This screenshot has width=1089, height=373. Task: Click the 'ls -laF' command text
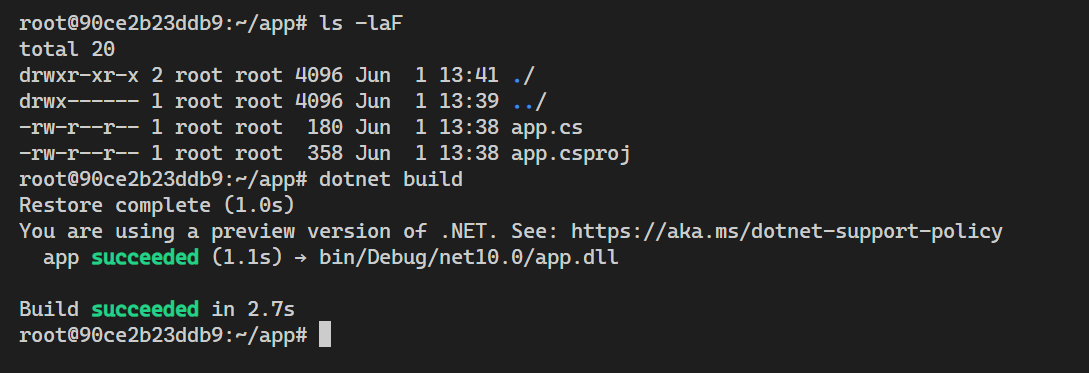361,24
